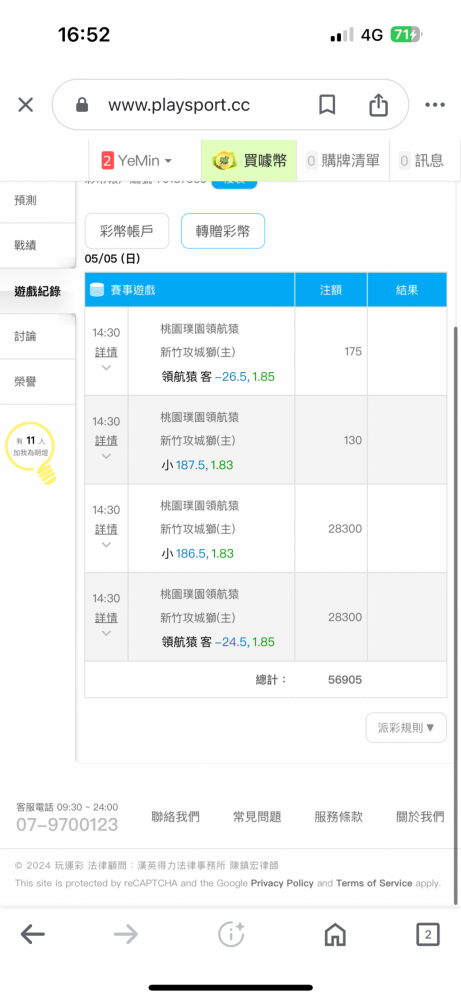Switch to 討論 sidebar tab
The width and height of the screenshot is (461, 1000).
click(x=38, y=336)
